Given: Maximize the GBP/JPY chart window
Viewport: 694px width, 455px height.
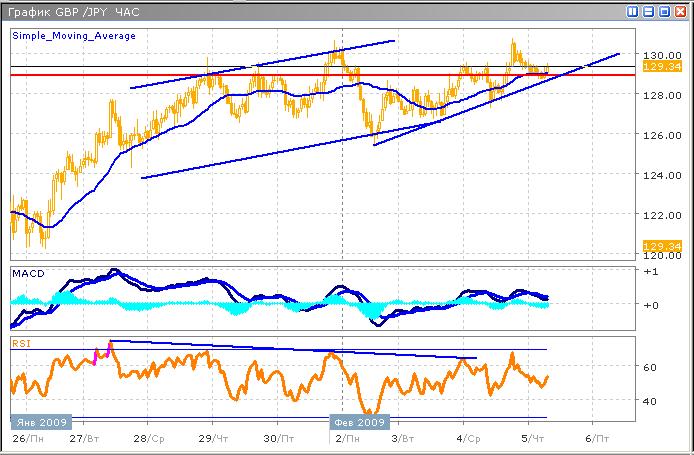Looking at the screenshot, I should [665, 10].
